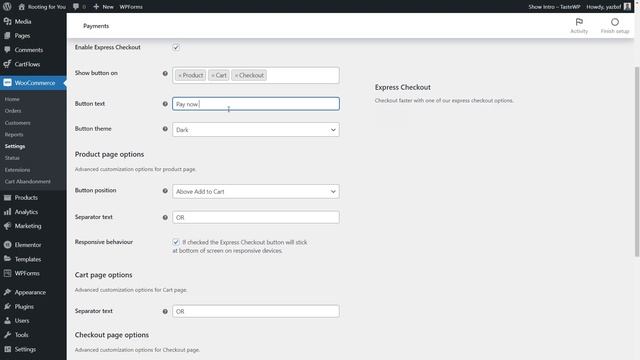The image size is (640, 360).
Task: Open WooCommerce Extensions submenu
Action: [x=18, y=170]
